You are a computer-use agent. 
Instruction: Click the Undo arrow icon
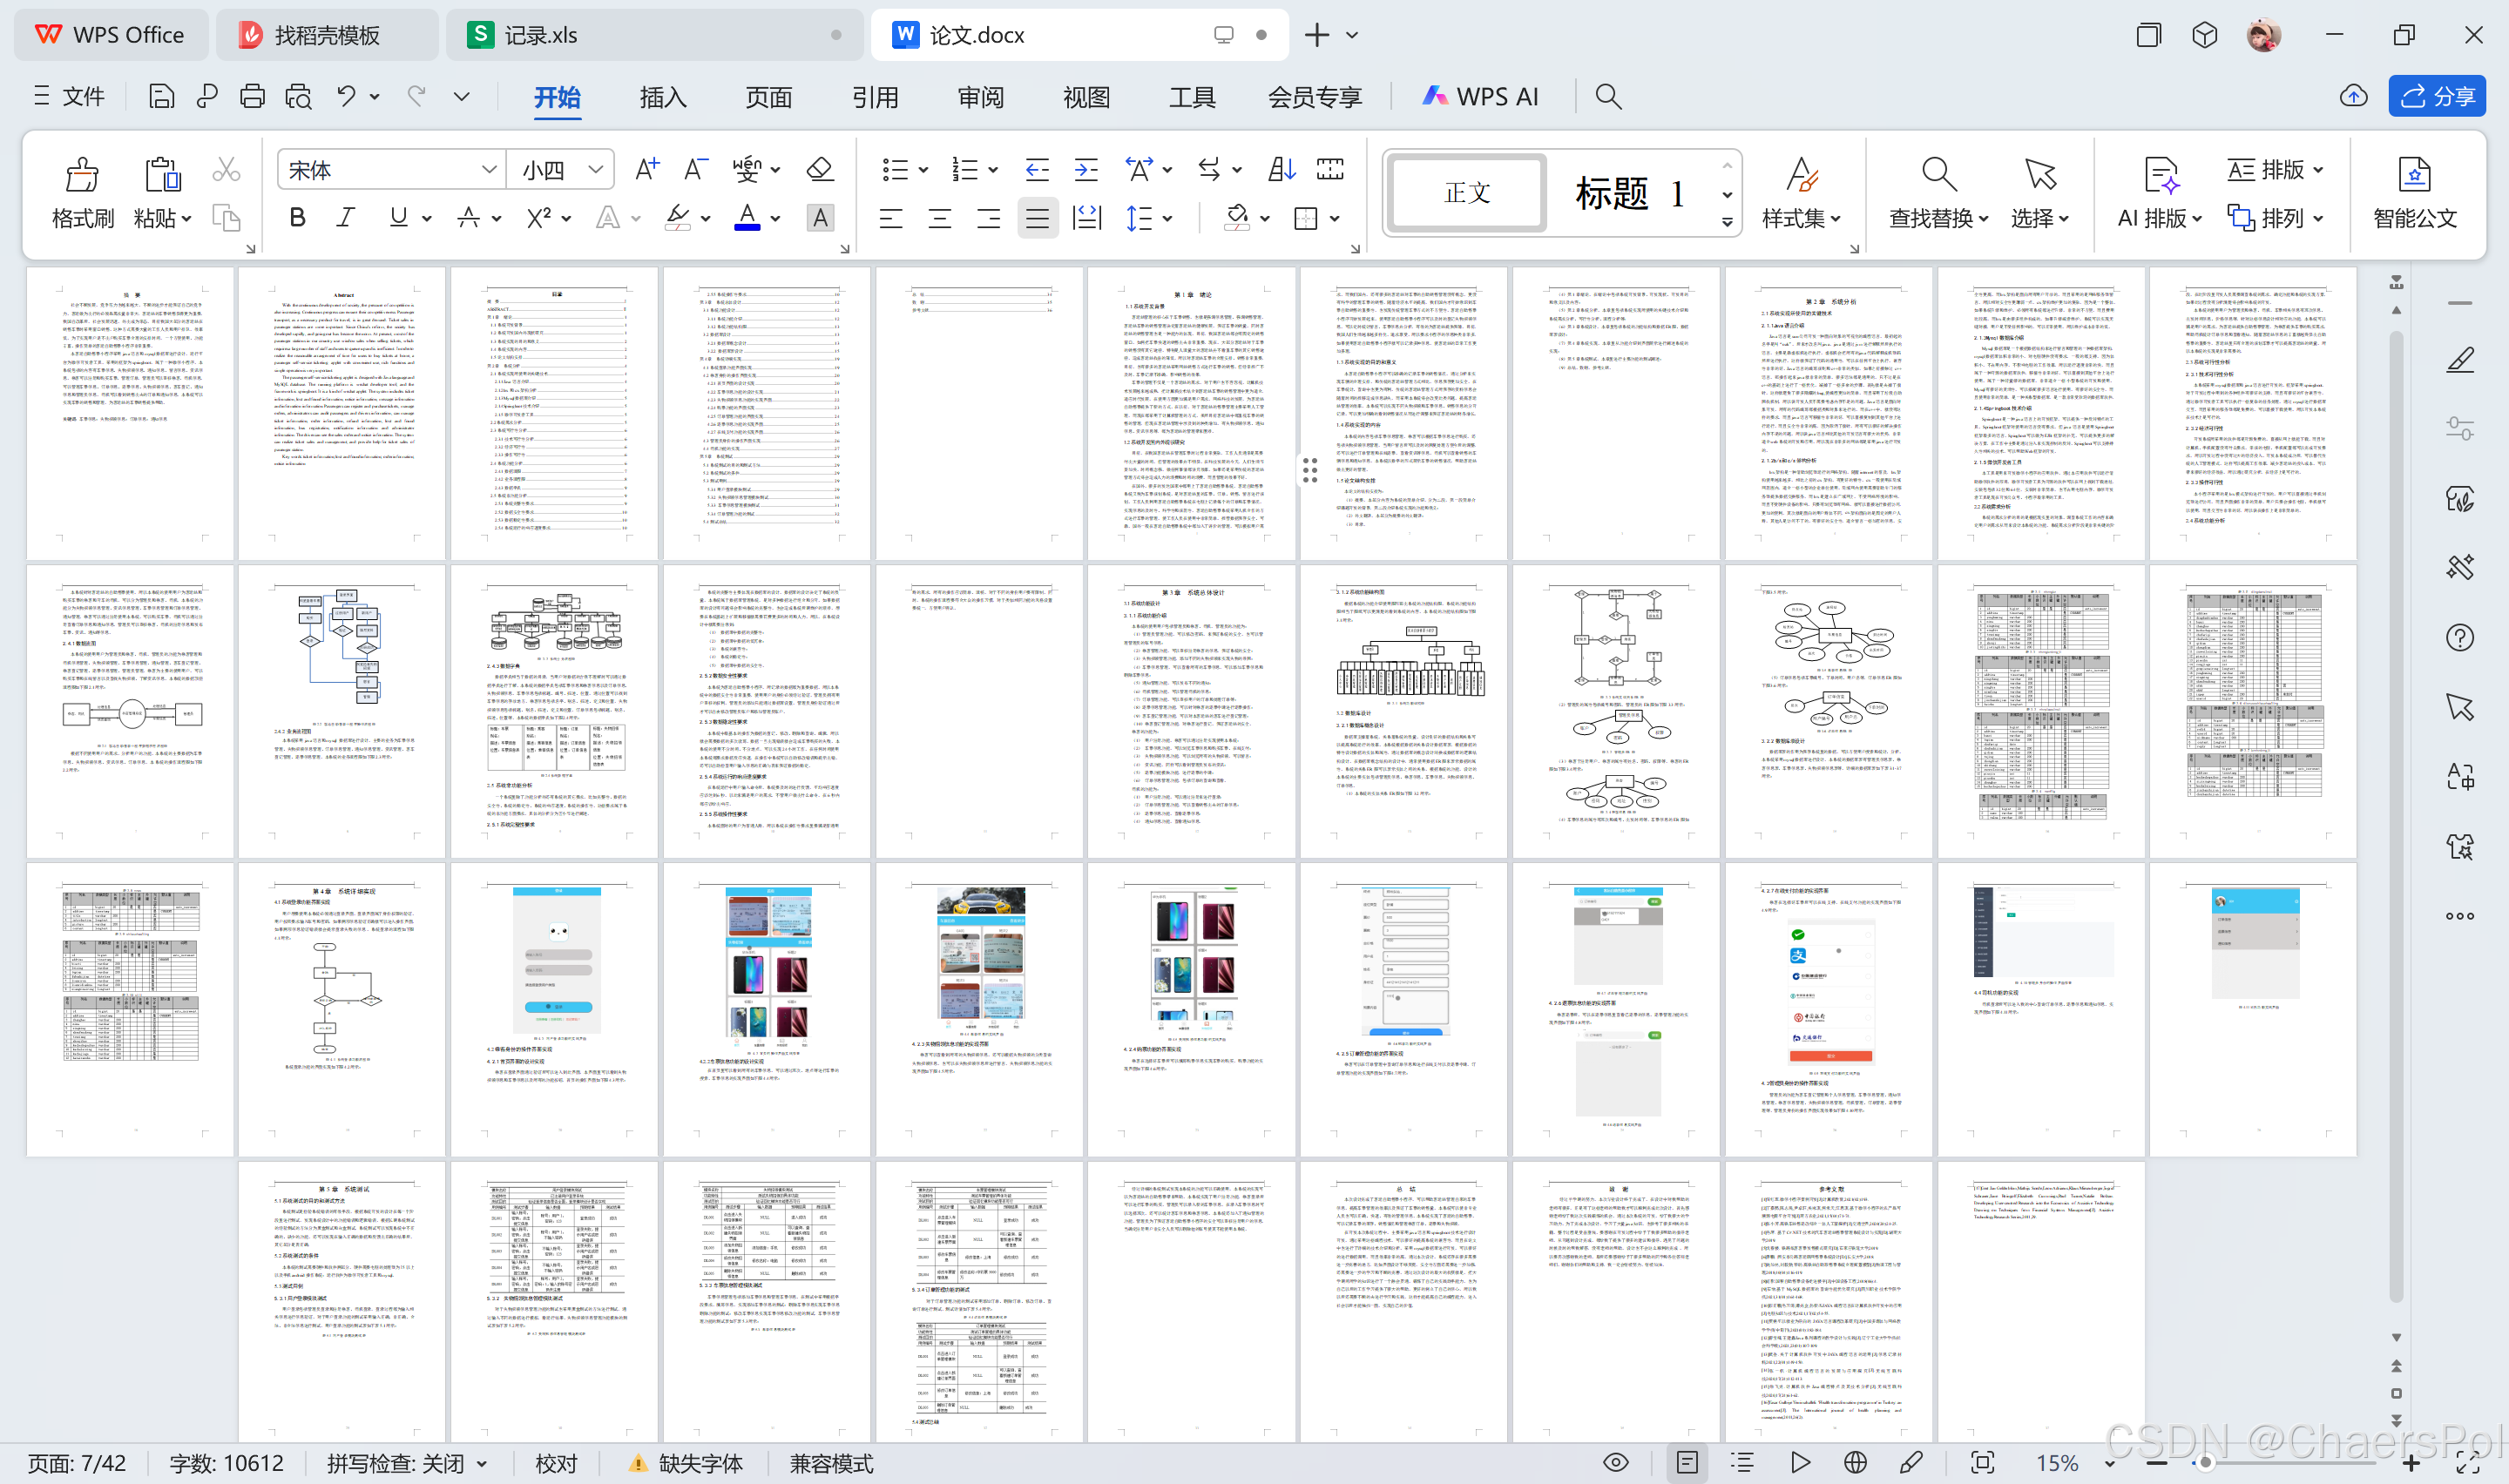tap(346, 96)
